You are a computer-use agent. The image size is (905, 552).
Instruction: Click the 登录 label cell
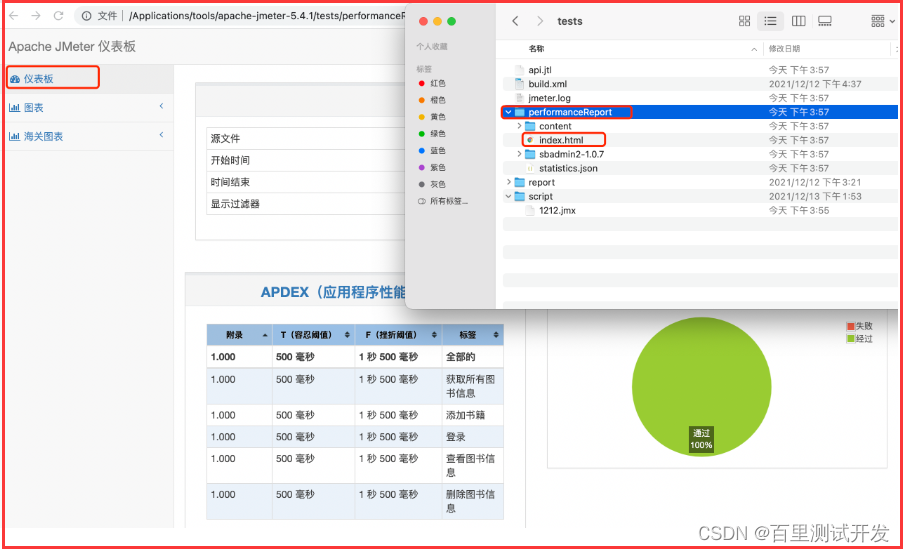(473, 437)
